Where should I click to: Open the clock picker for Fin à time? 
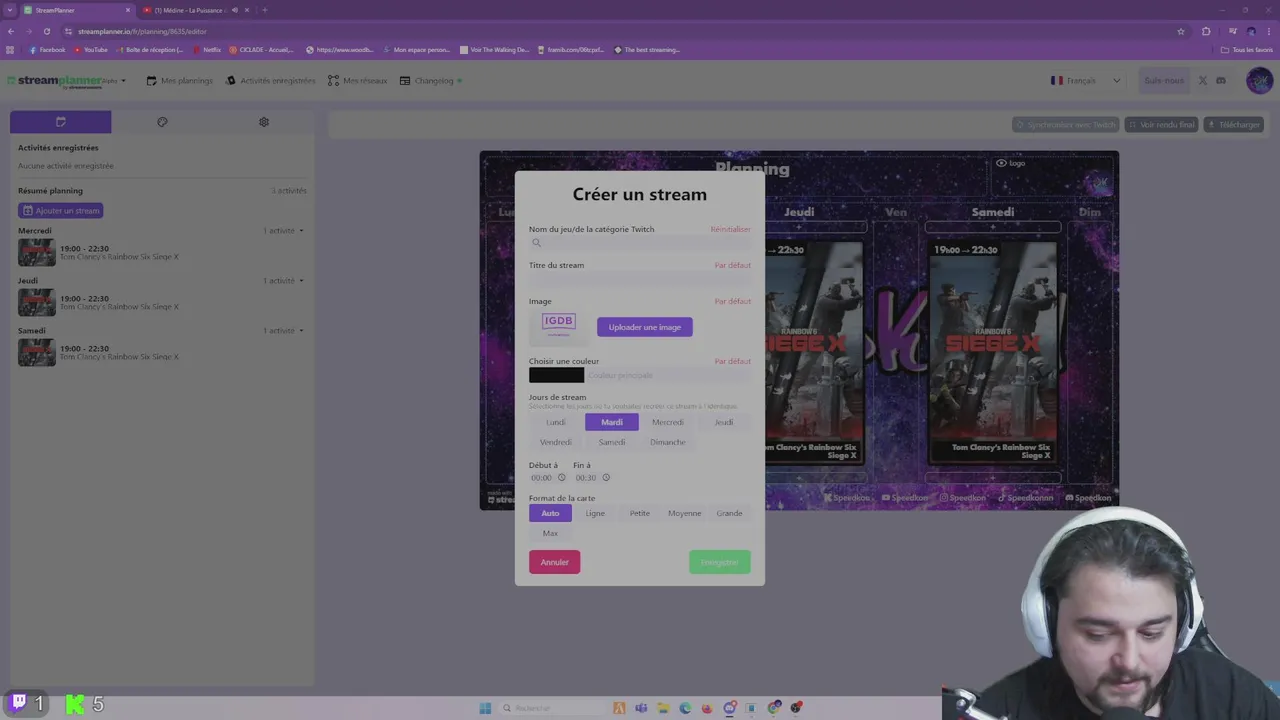[606, 478]
